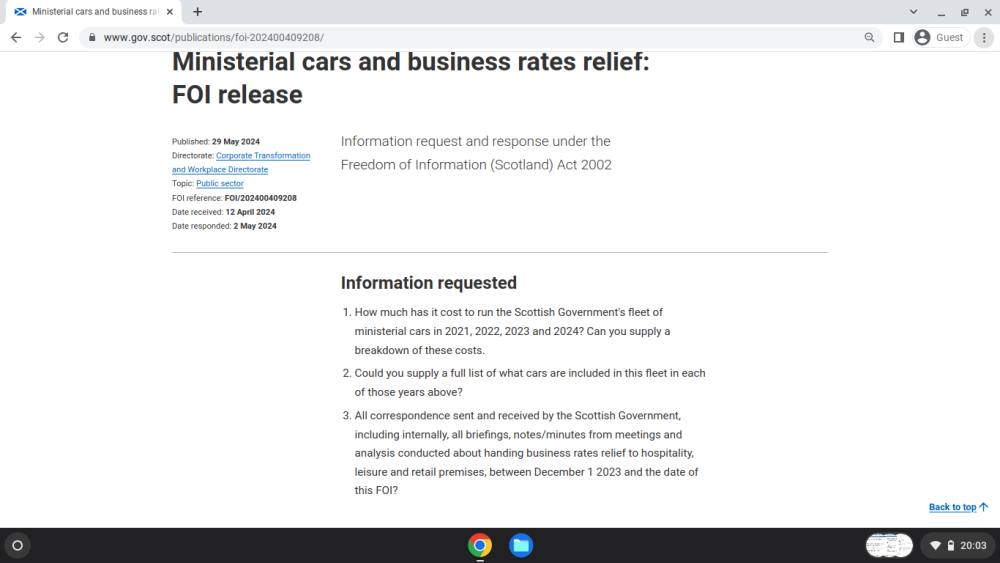This screenshot has width=1000, height=563.
Task: Click the Information requested heading
Action: 429,282
